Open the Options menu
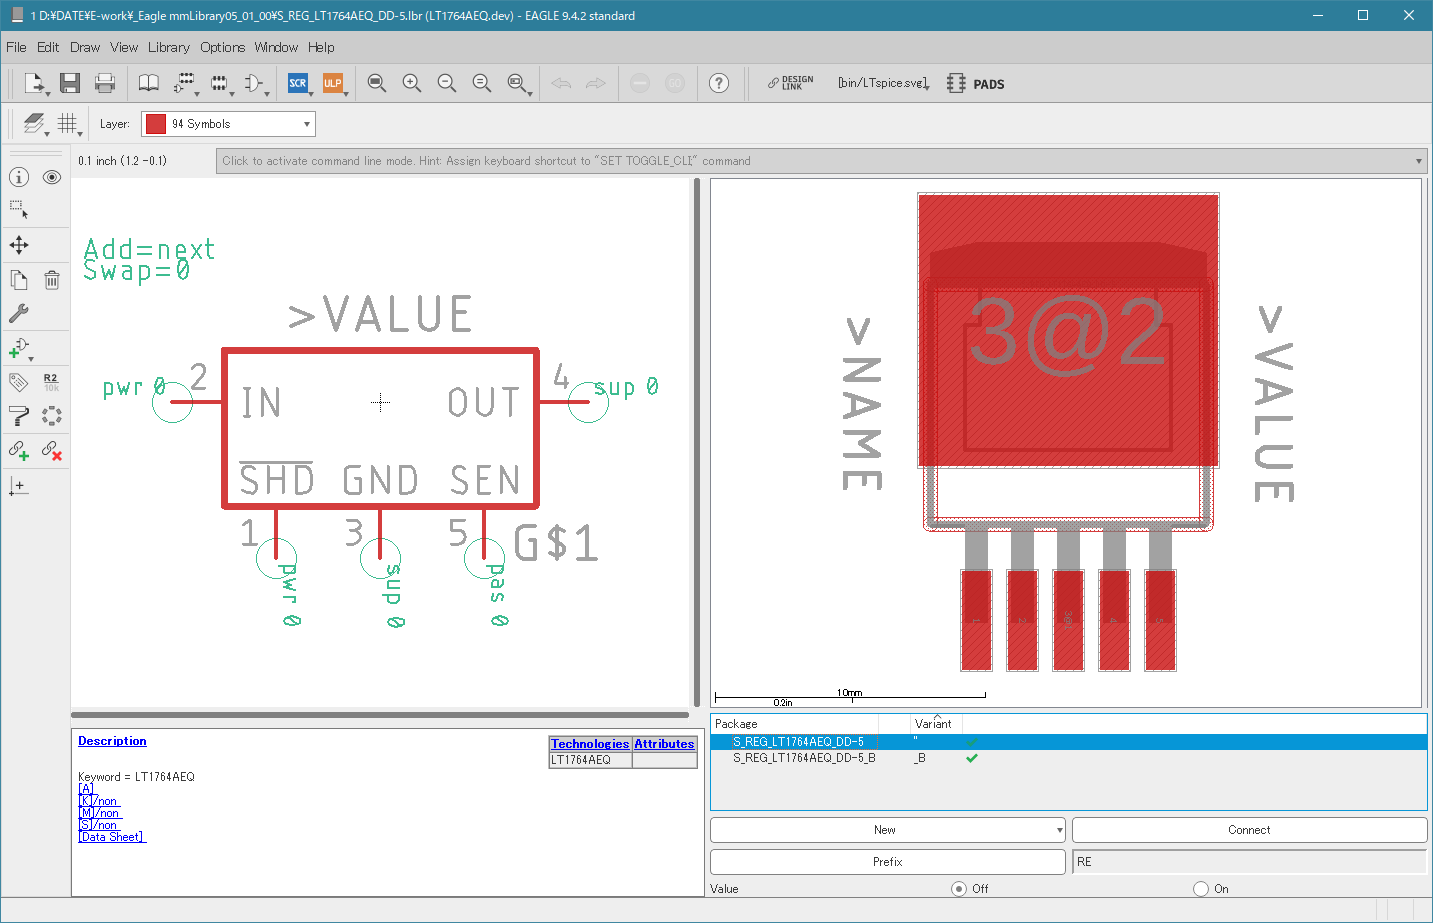 [222, 47]
